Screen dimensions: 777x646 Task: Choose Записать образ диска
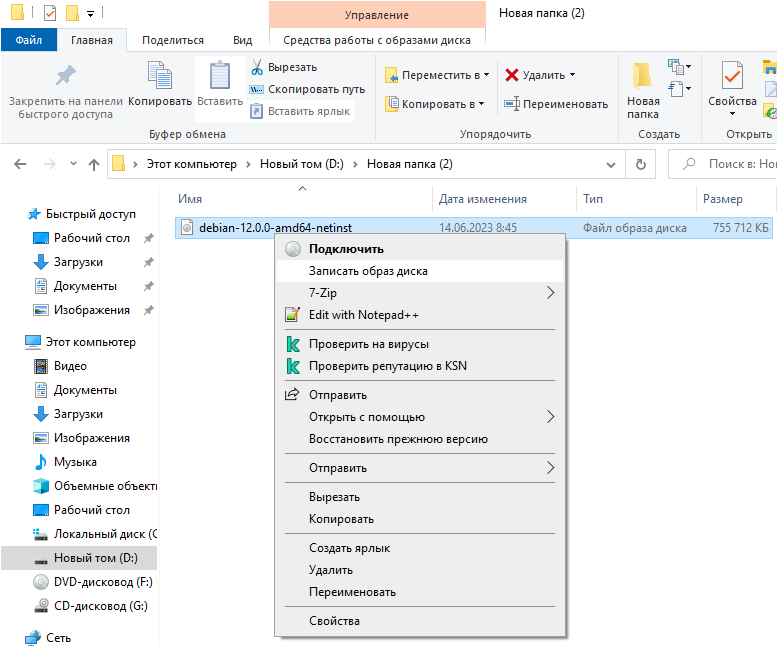[420, 271]
